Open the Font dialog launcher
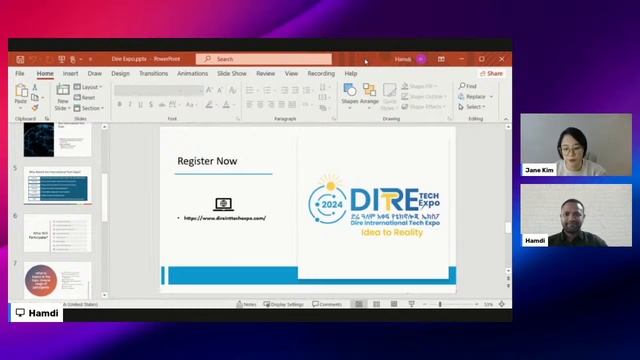 pyautogui.click(x=238, y=119)
